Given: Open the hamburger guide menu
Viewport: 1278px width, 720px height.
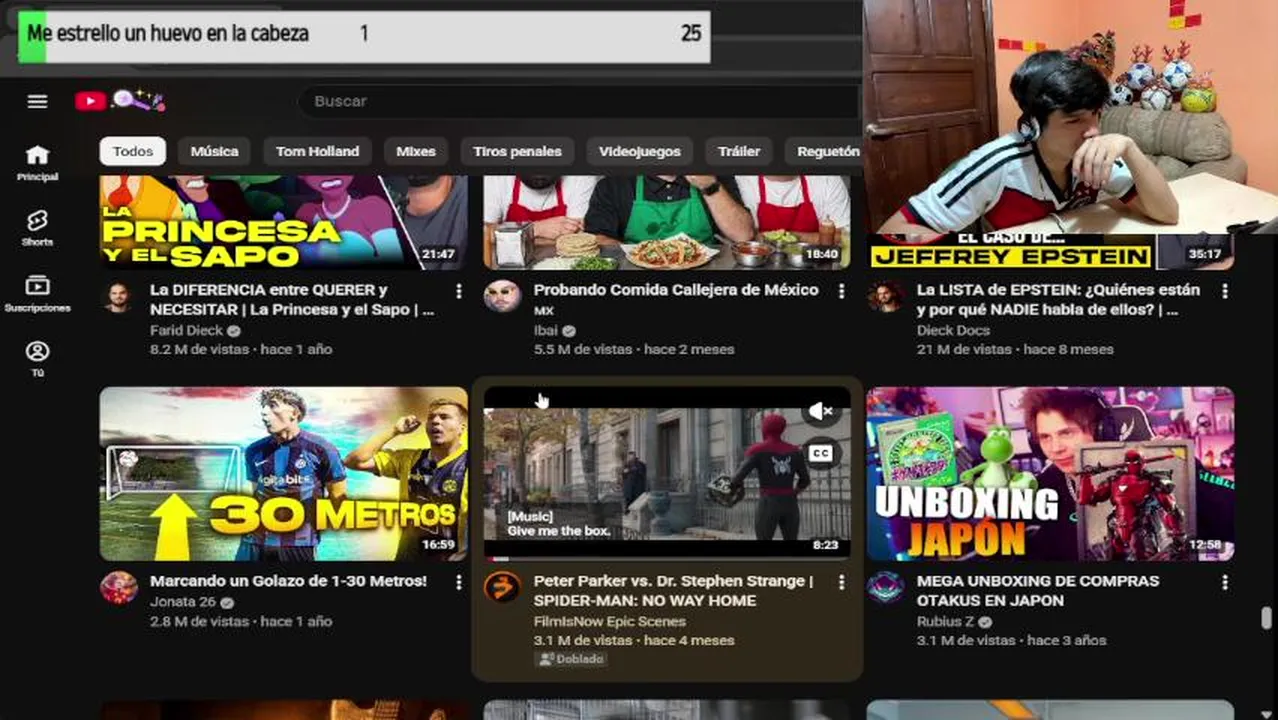Looking at the screenshot, I should [37, 101].
